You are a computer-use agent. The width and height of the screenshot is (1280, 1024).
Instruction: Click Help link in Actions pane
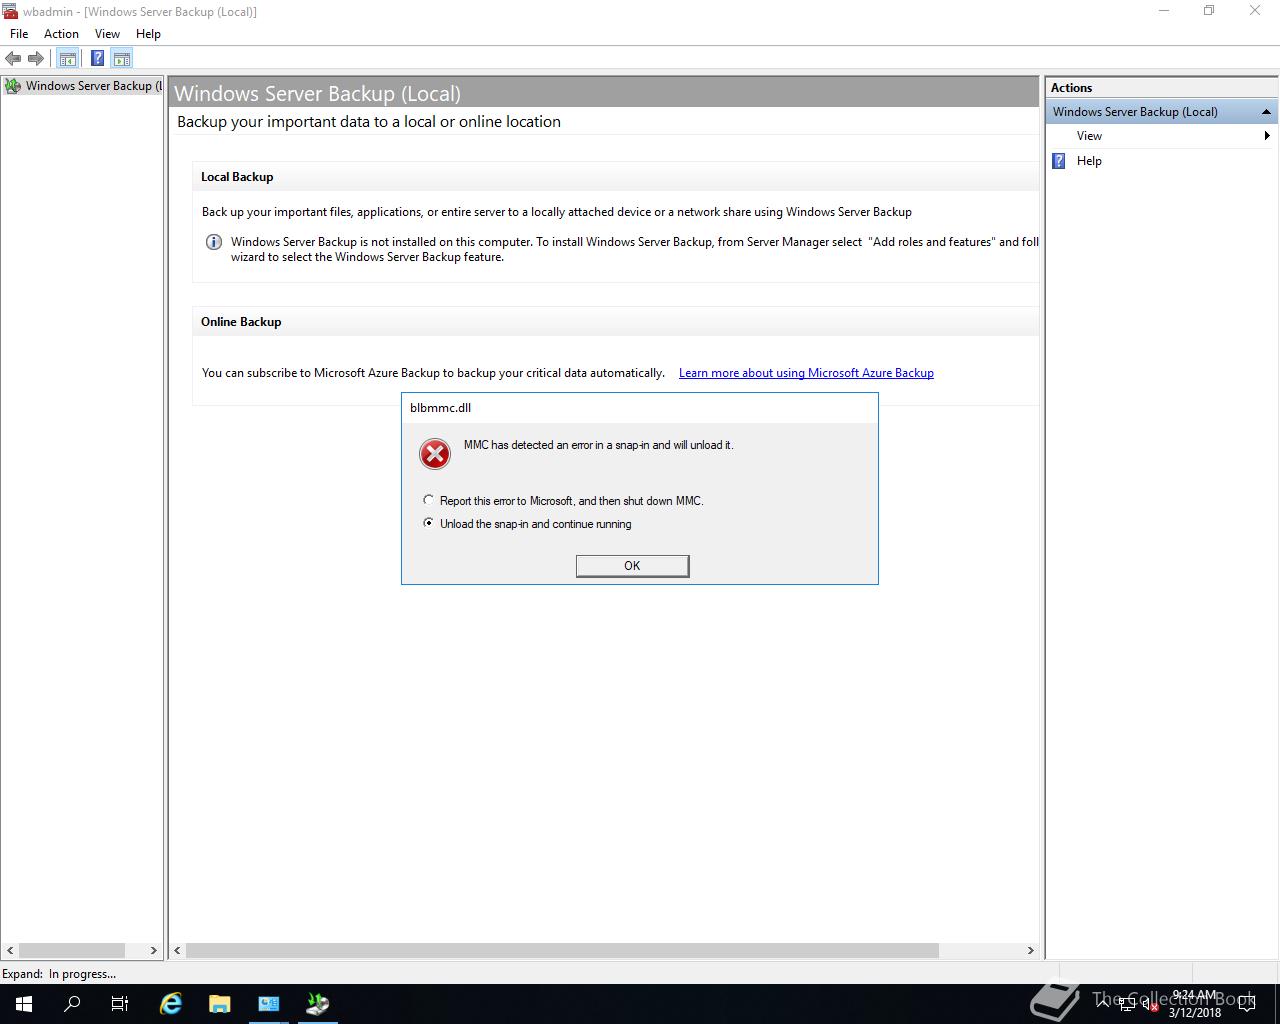click(1089, 161)
